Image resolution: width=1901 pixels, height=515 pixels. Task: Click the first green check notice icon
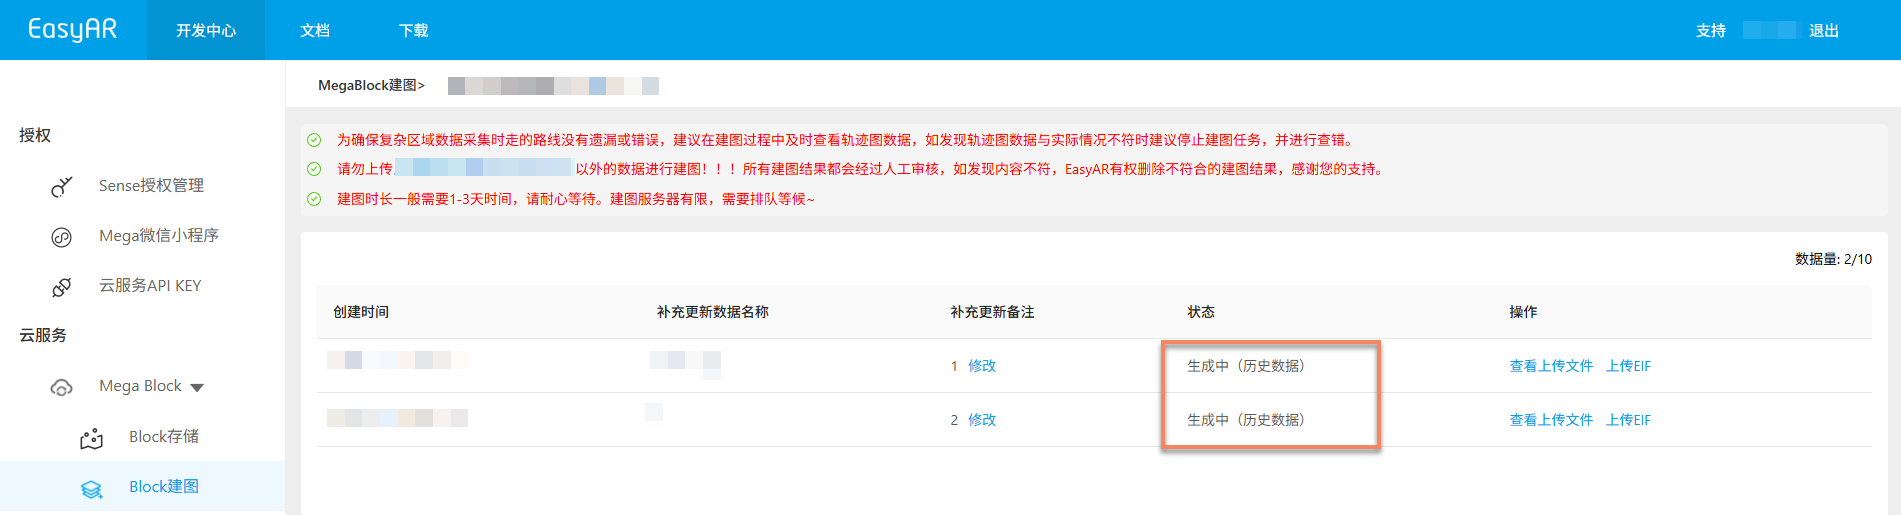(314, 140)
